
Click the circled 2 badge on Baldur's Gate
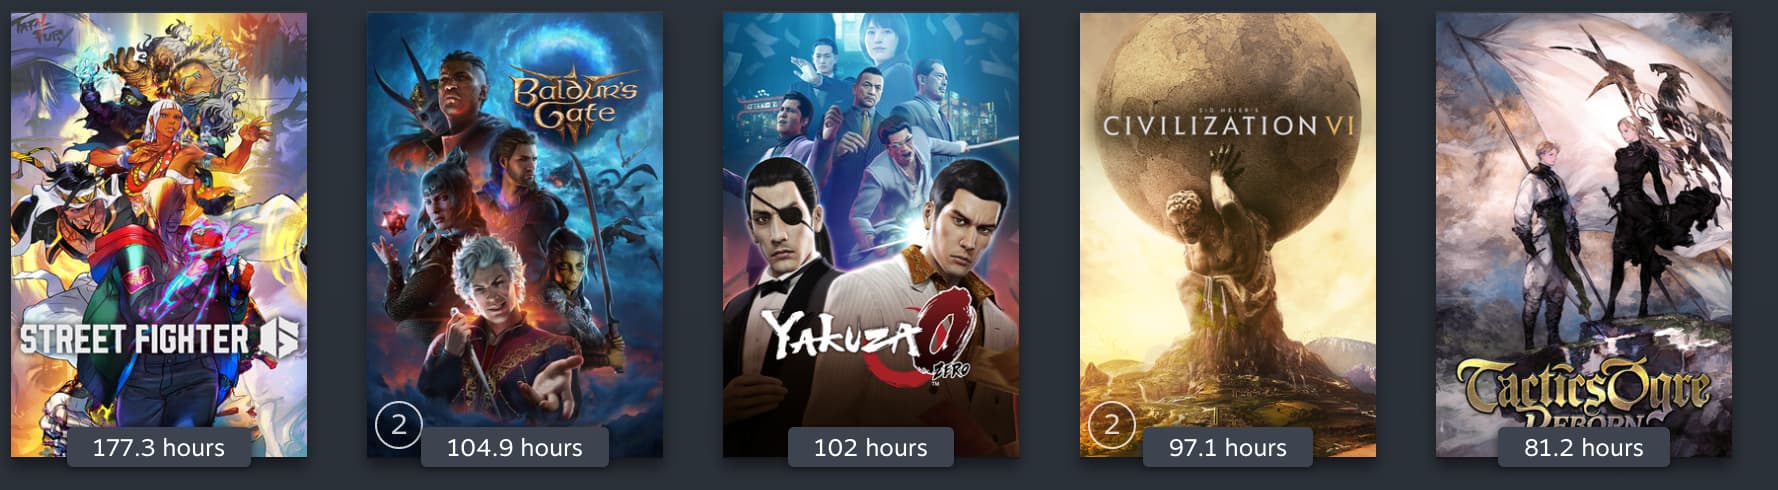(x=398, y=425)
